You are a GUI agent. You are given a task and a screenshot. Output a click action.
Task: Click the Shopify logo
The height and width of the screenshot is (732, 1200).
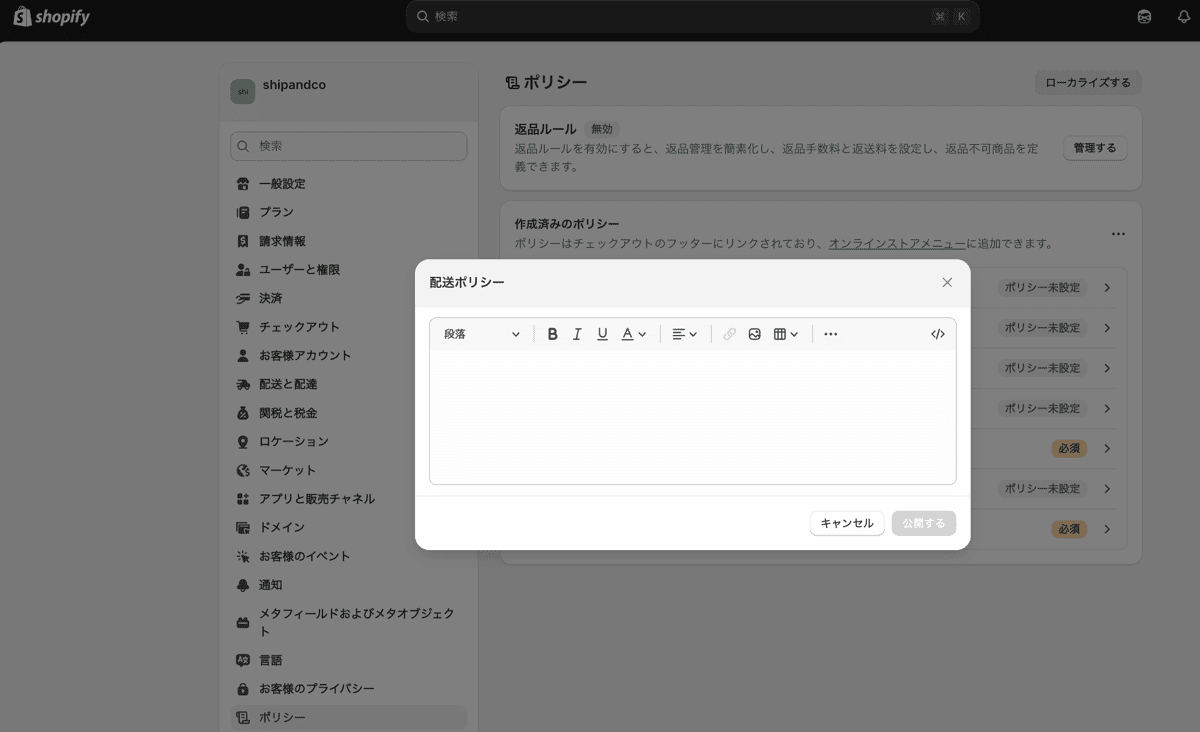point(50,16)
